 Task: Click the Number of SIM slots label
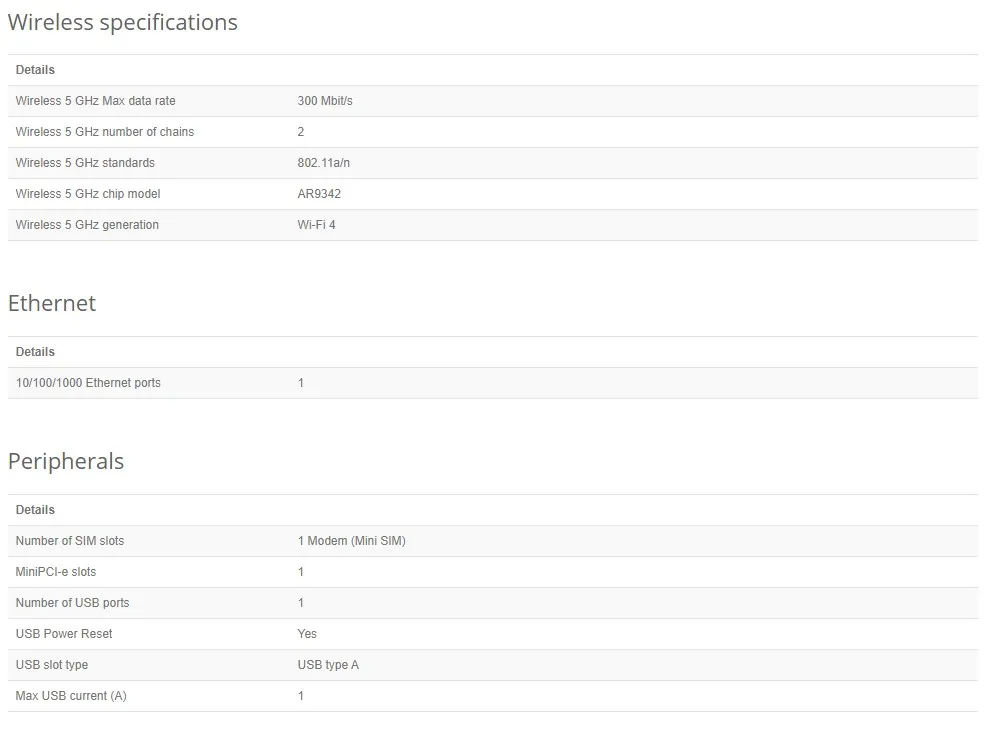click(x=70, y=541)
